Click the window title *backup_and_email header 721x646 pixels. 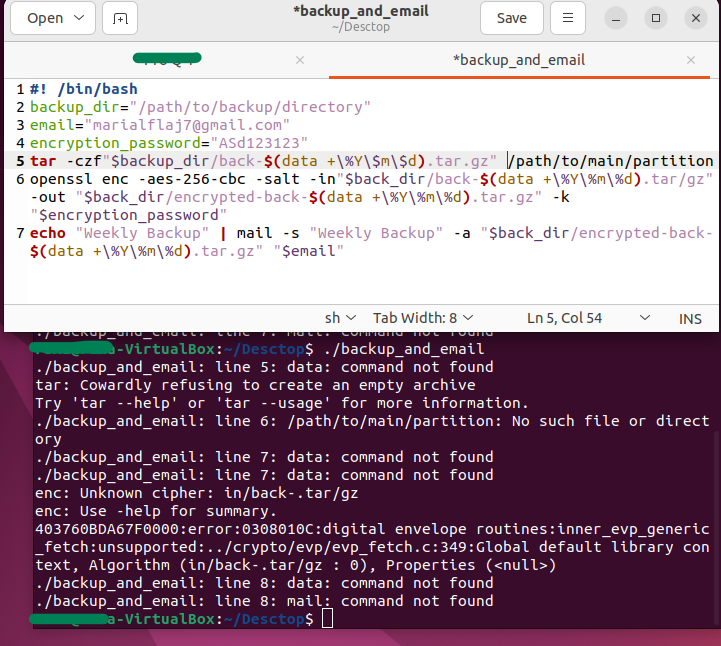click(x=361, y=11)
